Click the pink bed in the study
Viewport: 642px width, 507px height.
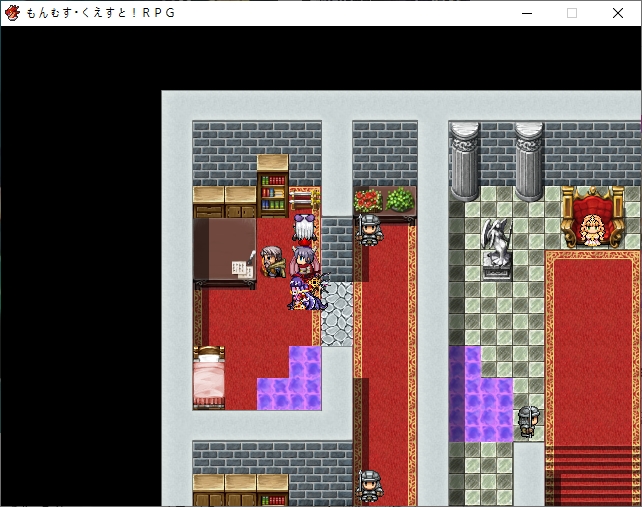(x=209, y=378)
